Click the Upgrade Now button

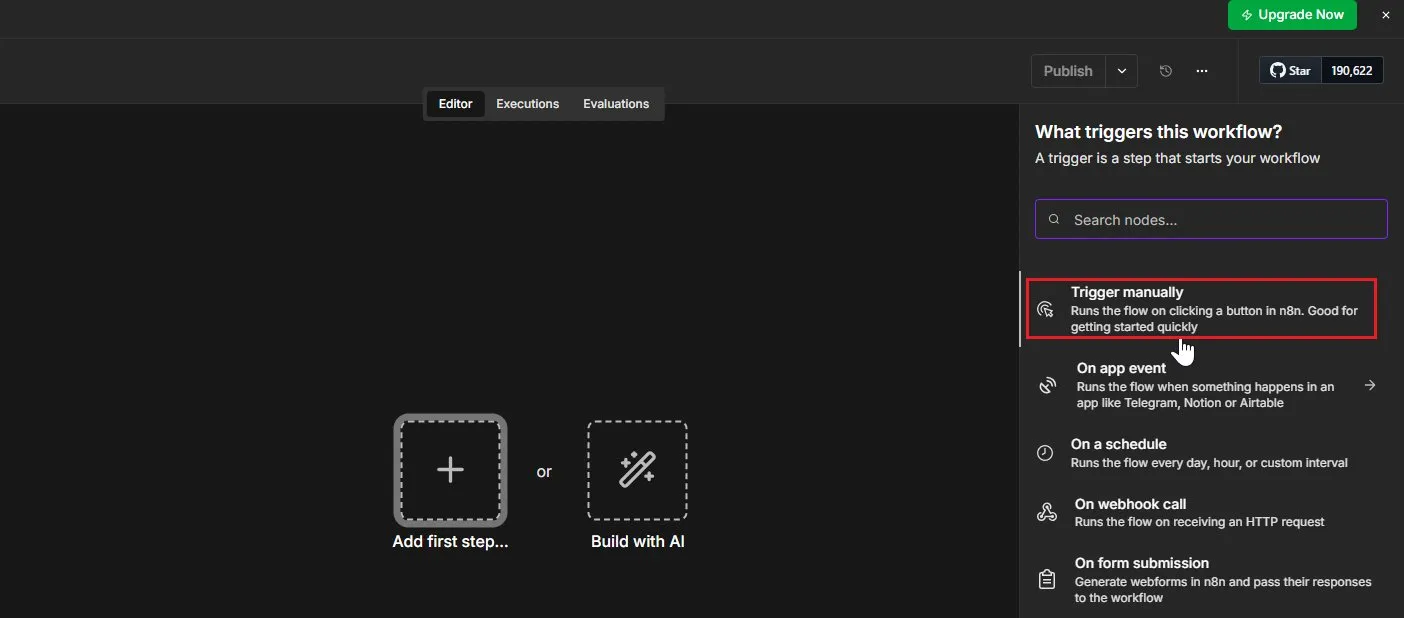click(x=1292, y=15)
